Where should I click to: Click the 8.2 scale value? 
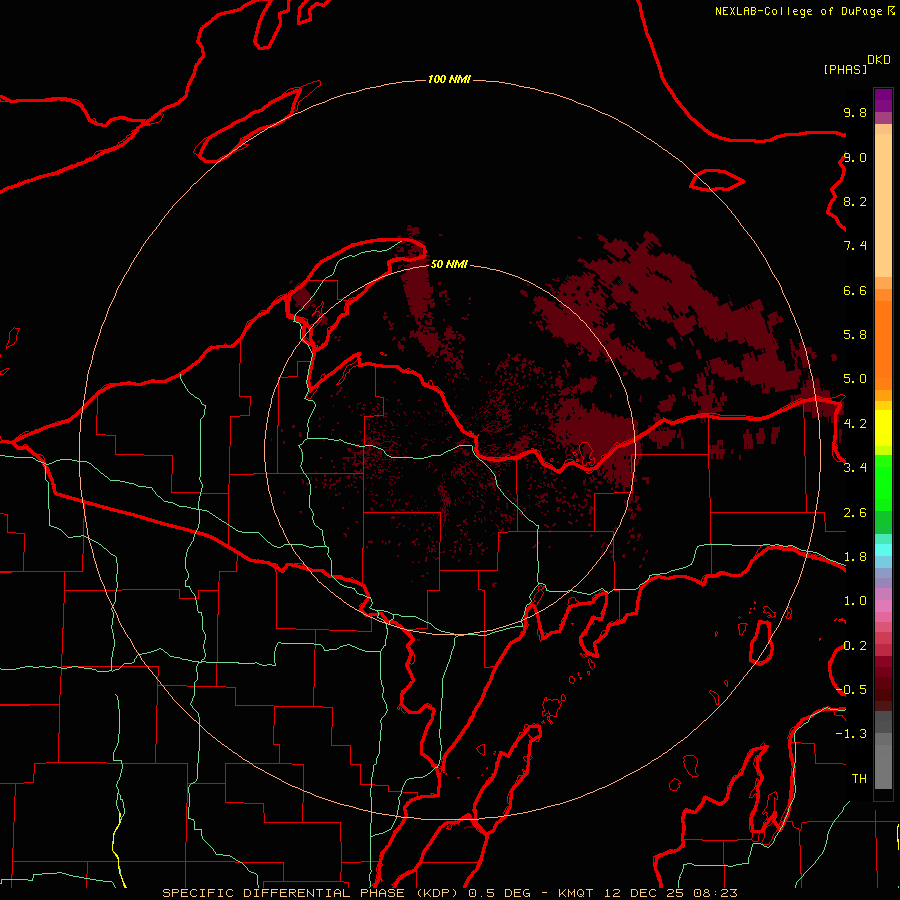click(855, 201)
